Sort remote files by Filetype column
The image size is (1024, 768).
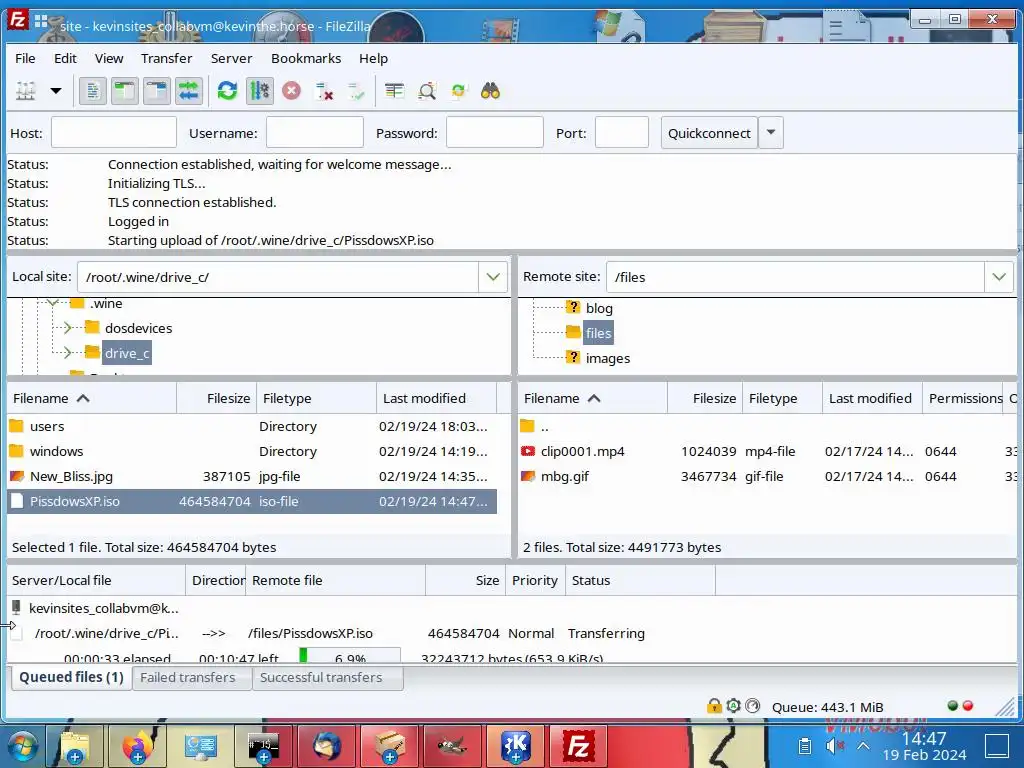[782, 398]
